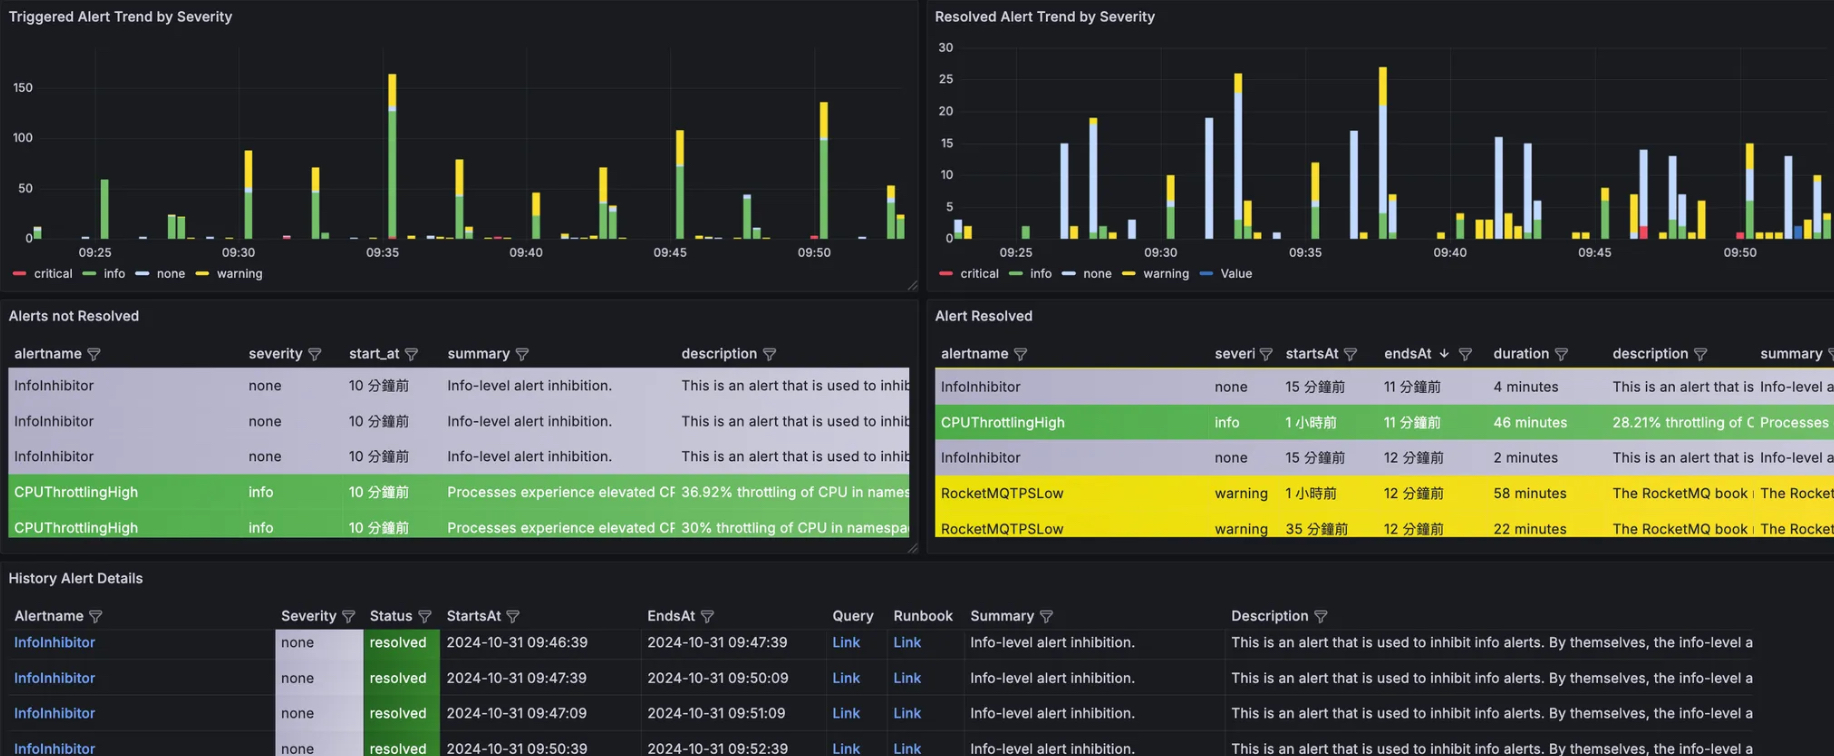This screenshot has height=756, width=1834.
Task: Sort History table by StartsAt header
Action: (x=473, y=616)
